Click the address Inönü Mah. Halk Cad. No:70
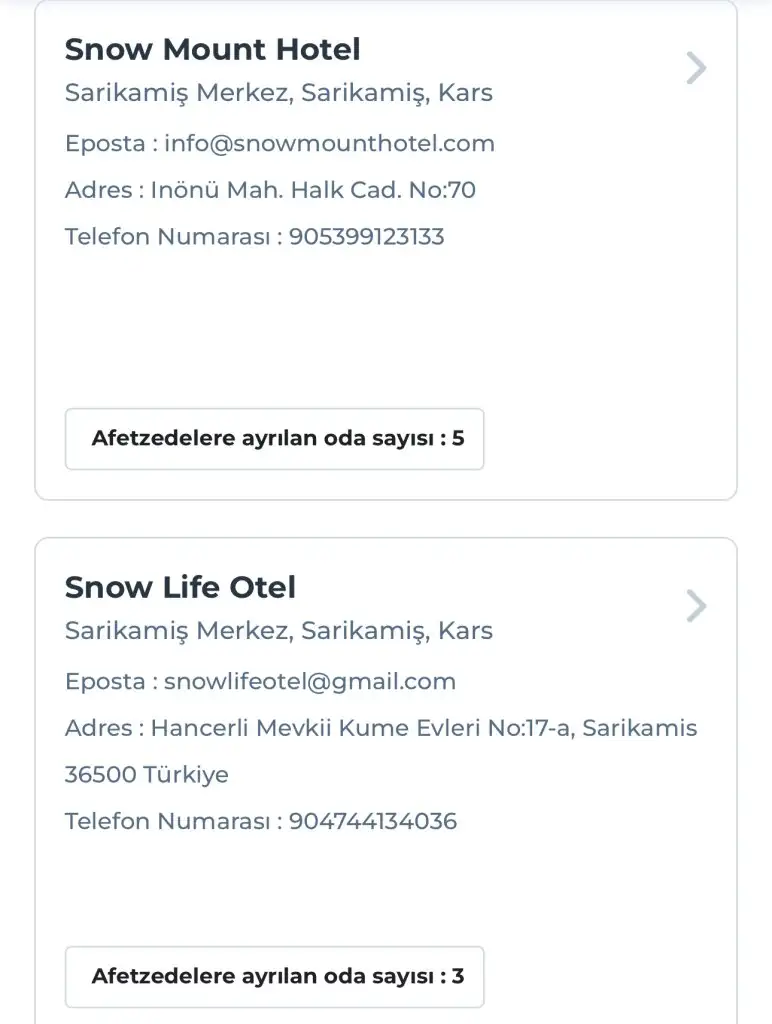 click(313, 190)
